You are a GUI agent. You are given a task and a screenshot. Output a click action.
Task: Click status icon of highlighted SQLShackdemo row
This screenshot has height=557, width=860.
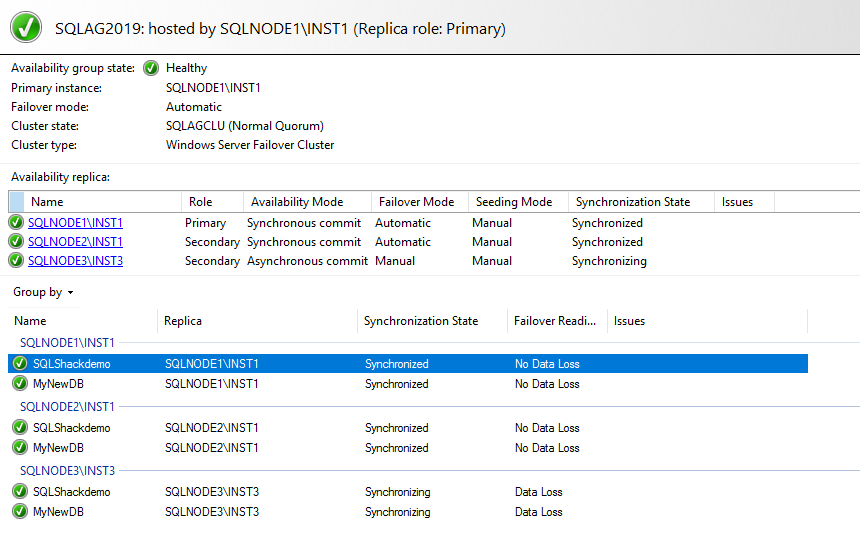[20, 364]
